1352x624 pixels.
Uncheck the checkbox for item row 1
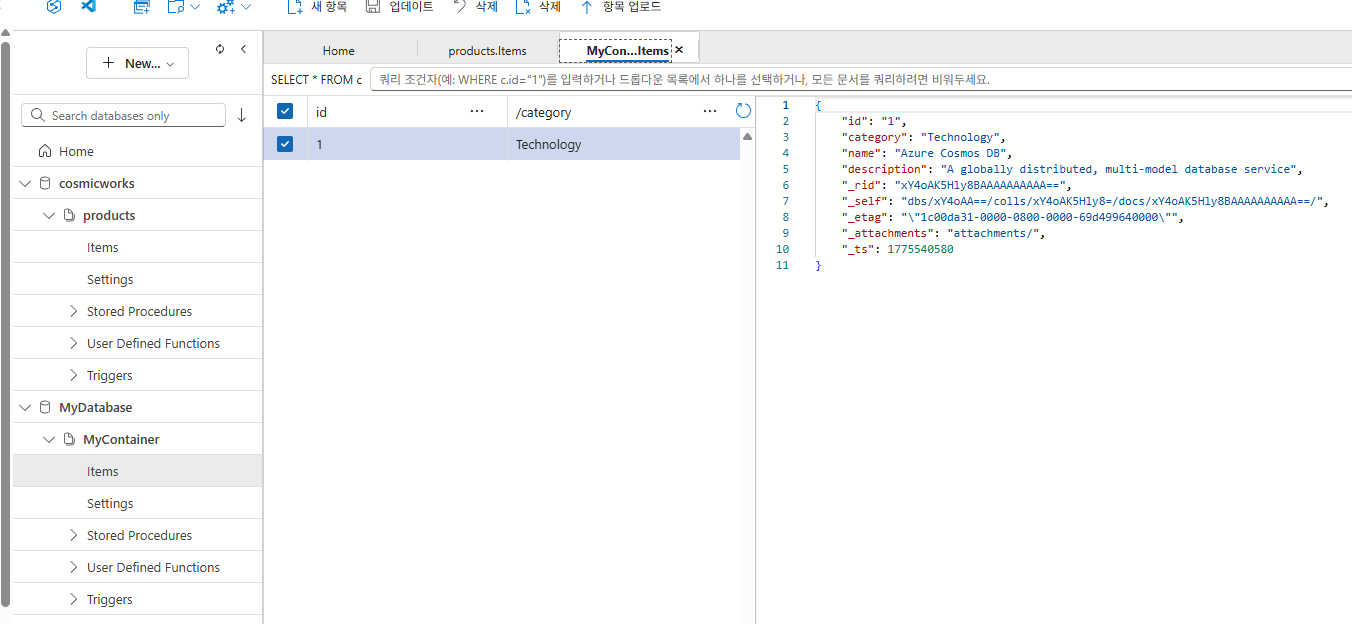(285, 144)
